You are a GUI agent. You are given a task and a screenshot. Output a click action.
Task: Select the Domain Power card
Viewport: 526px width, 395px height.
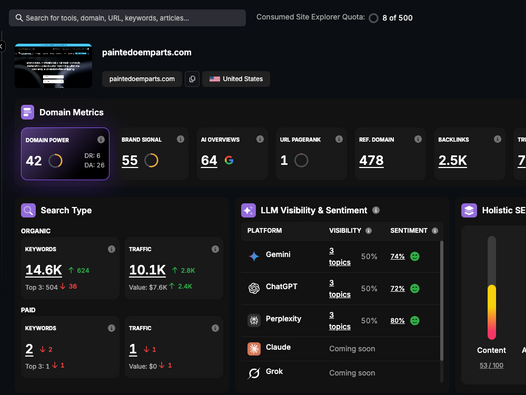(65, 154)
